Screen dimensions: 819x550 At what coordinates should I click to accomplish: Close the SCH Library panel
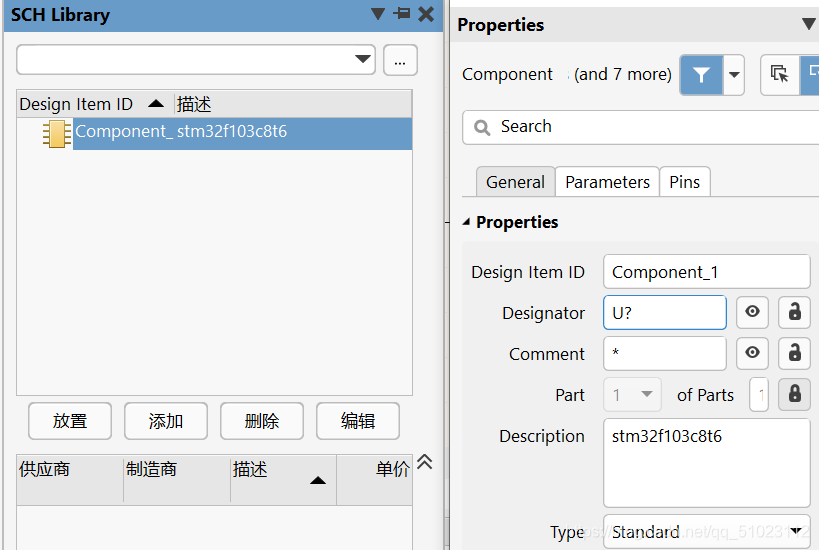[x=426, y=14]
